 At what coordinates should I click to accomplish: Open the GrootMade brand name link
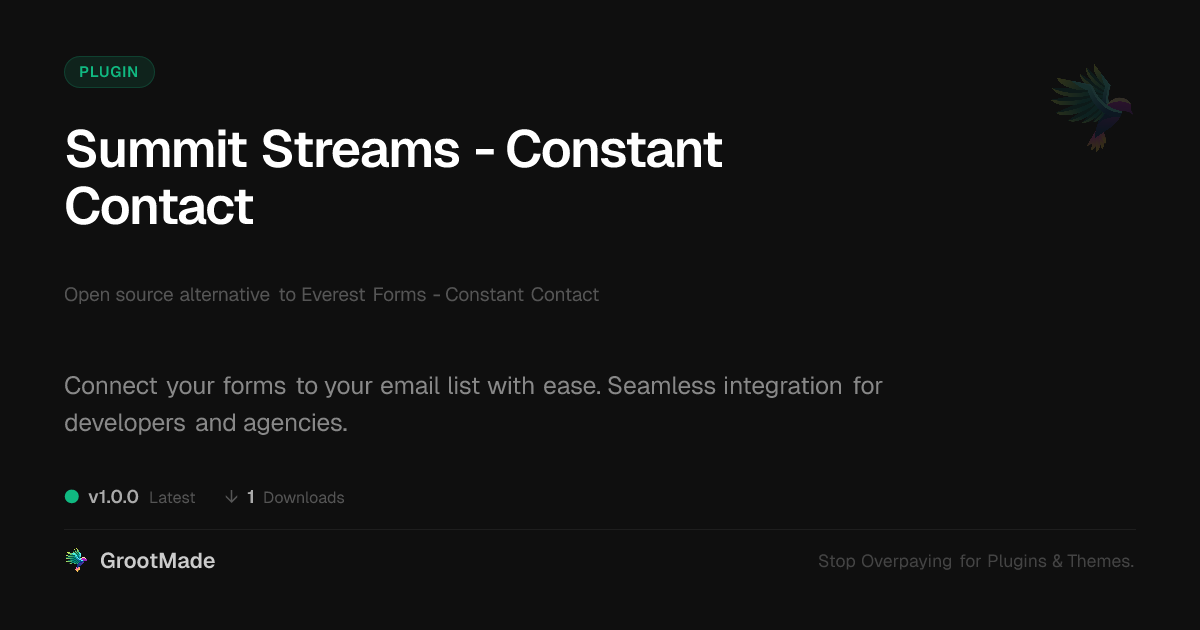(157, 561)
